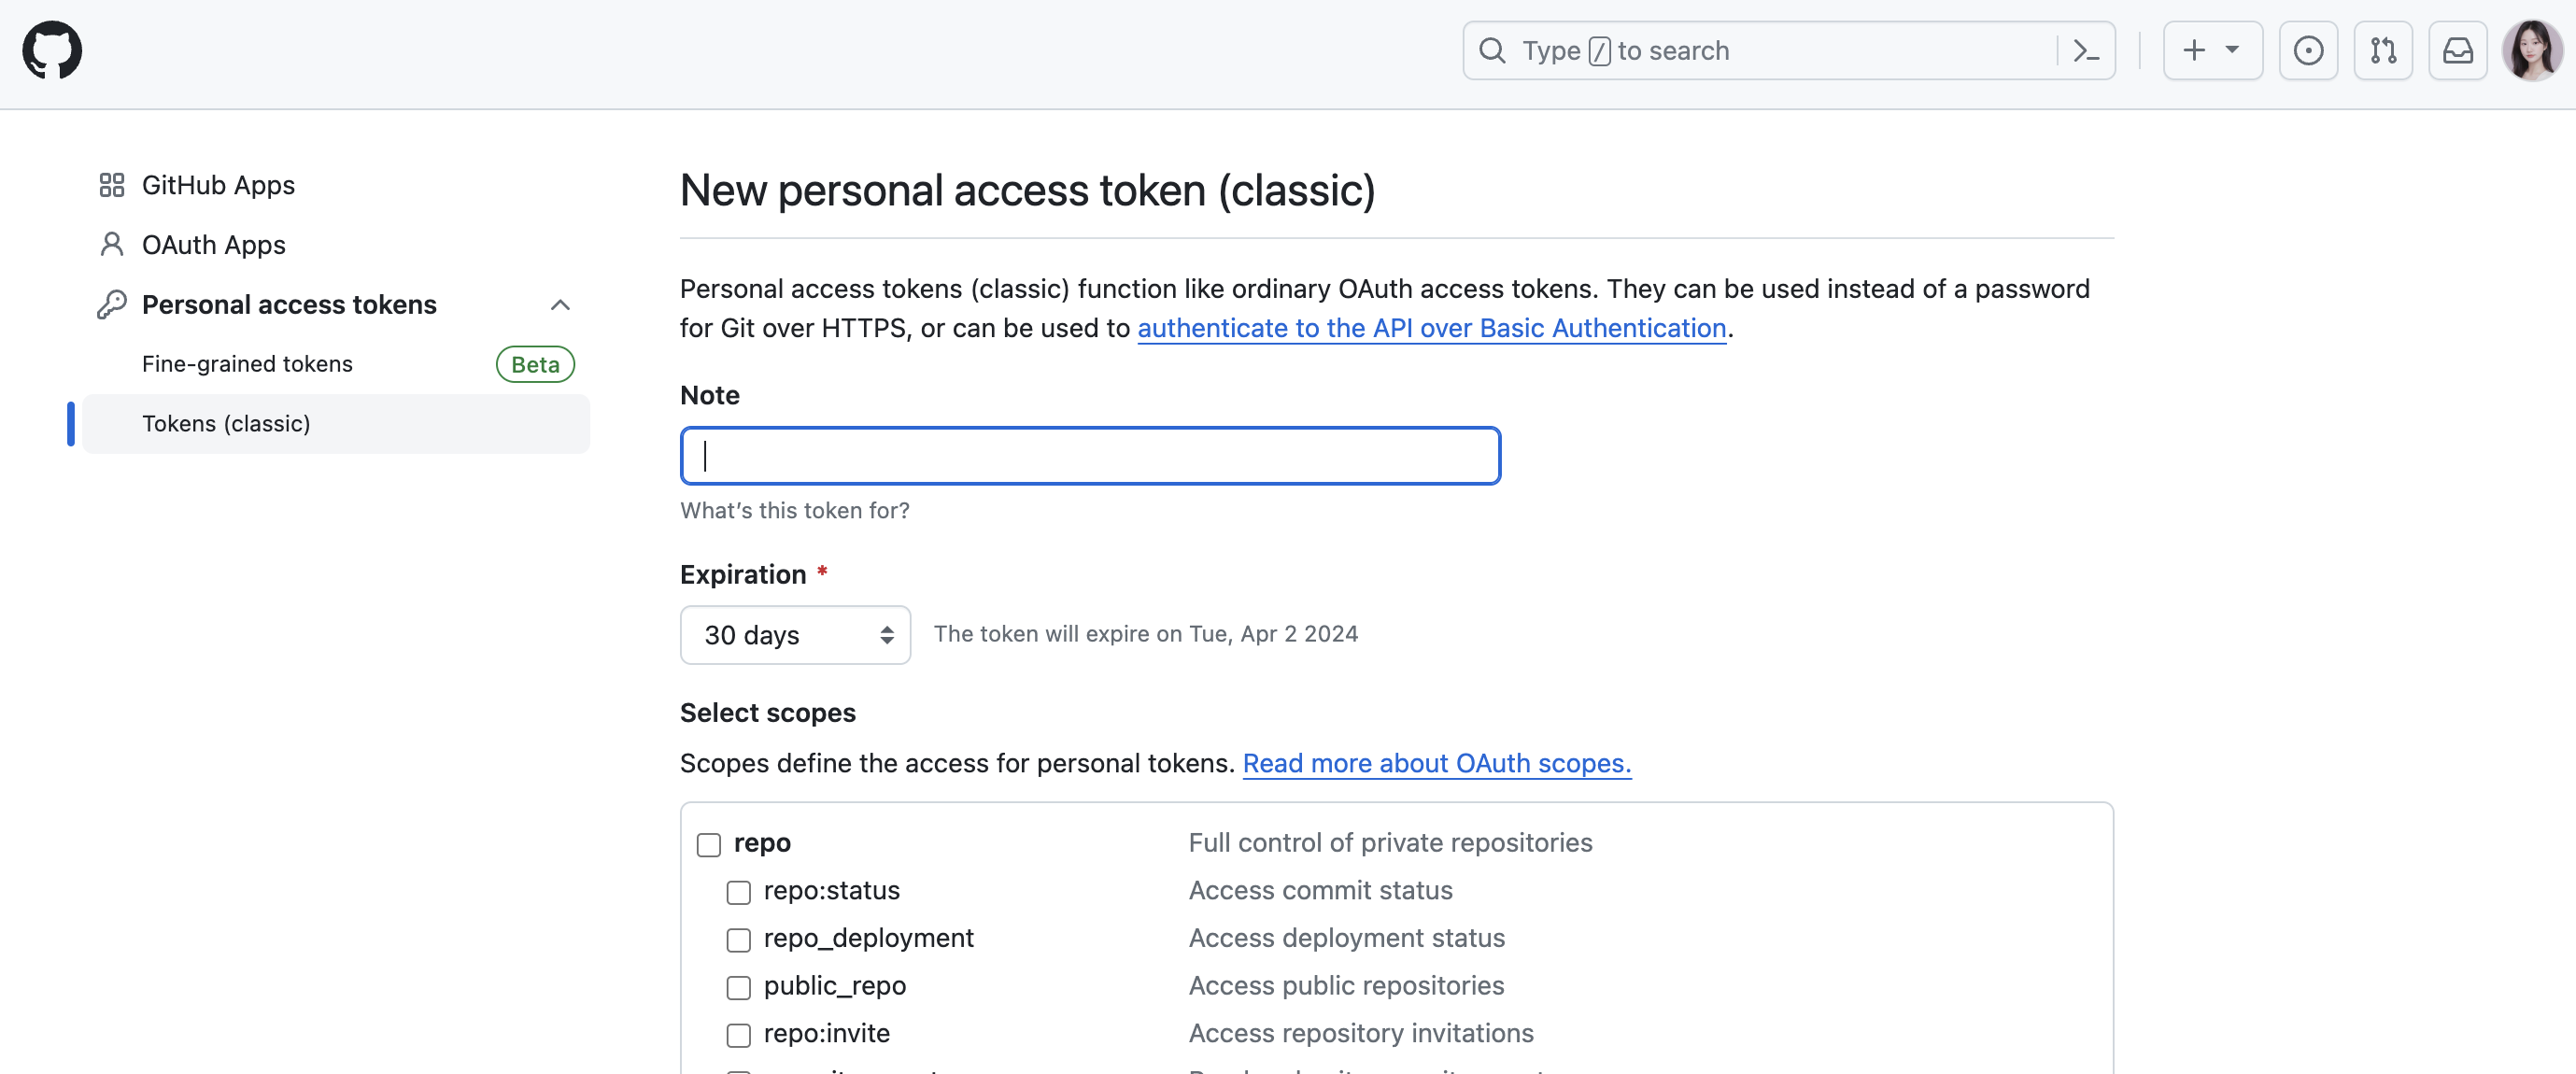
Task: Open the Pull requests icon
Action: coord(2382,50)
